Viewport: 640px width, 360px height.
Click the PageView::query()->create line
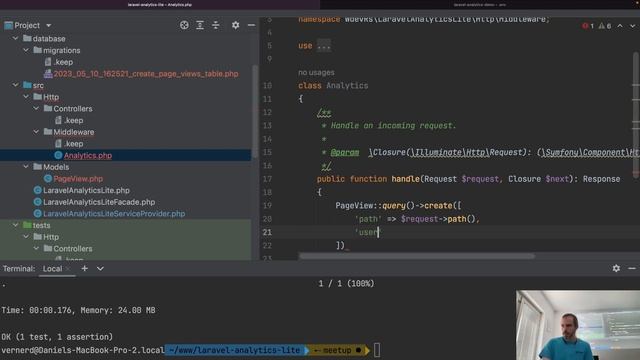pos(398,206)
